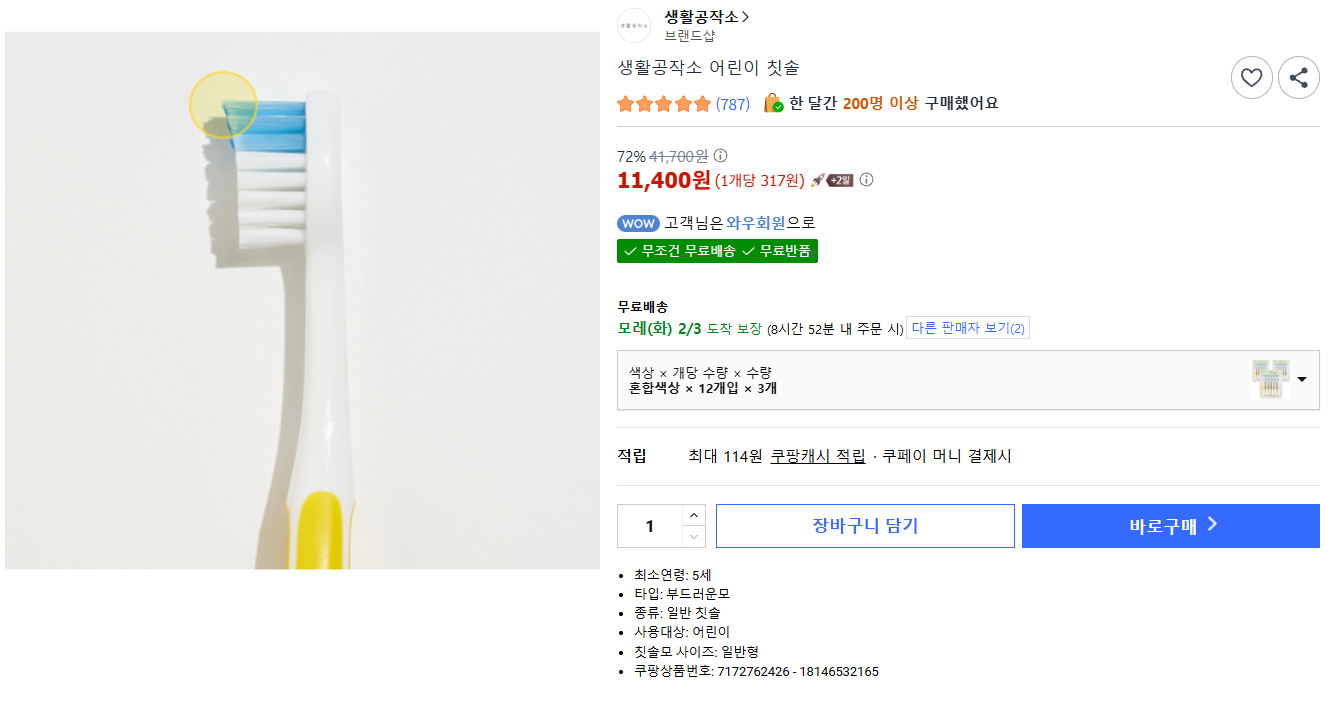The width and height of the screenshot is (1342, 706).
Task: Click the orange five-star rating icons
Action: pos(664,104)
